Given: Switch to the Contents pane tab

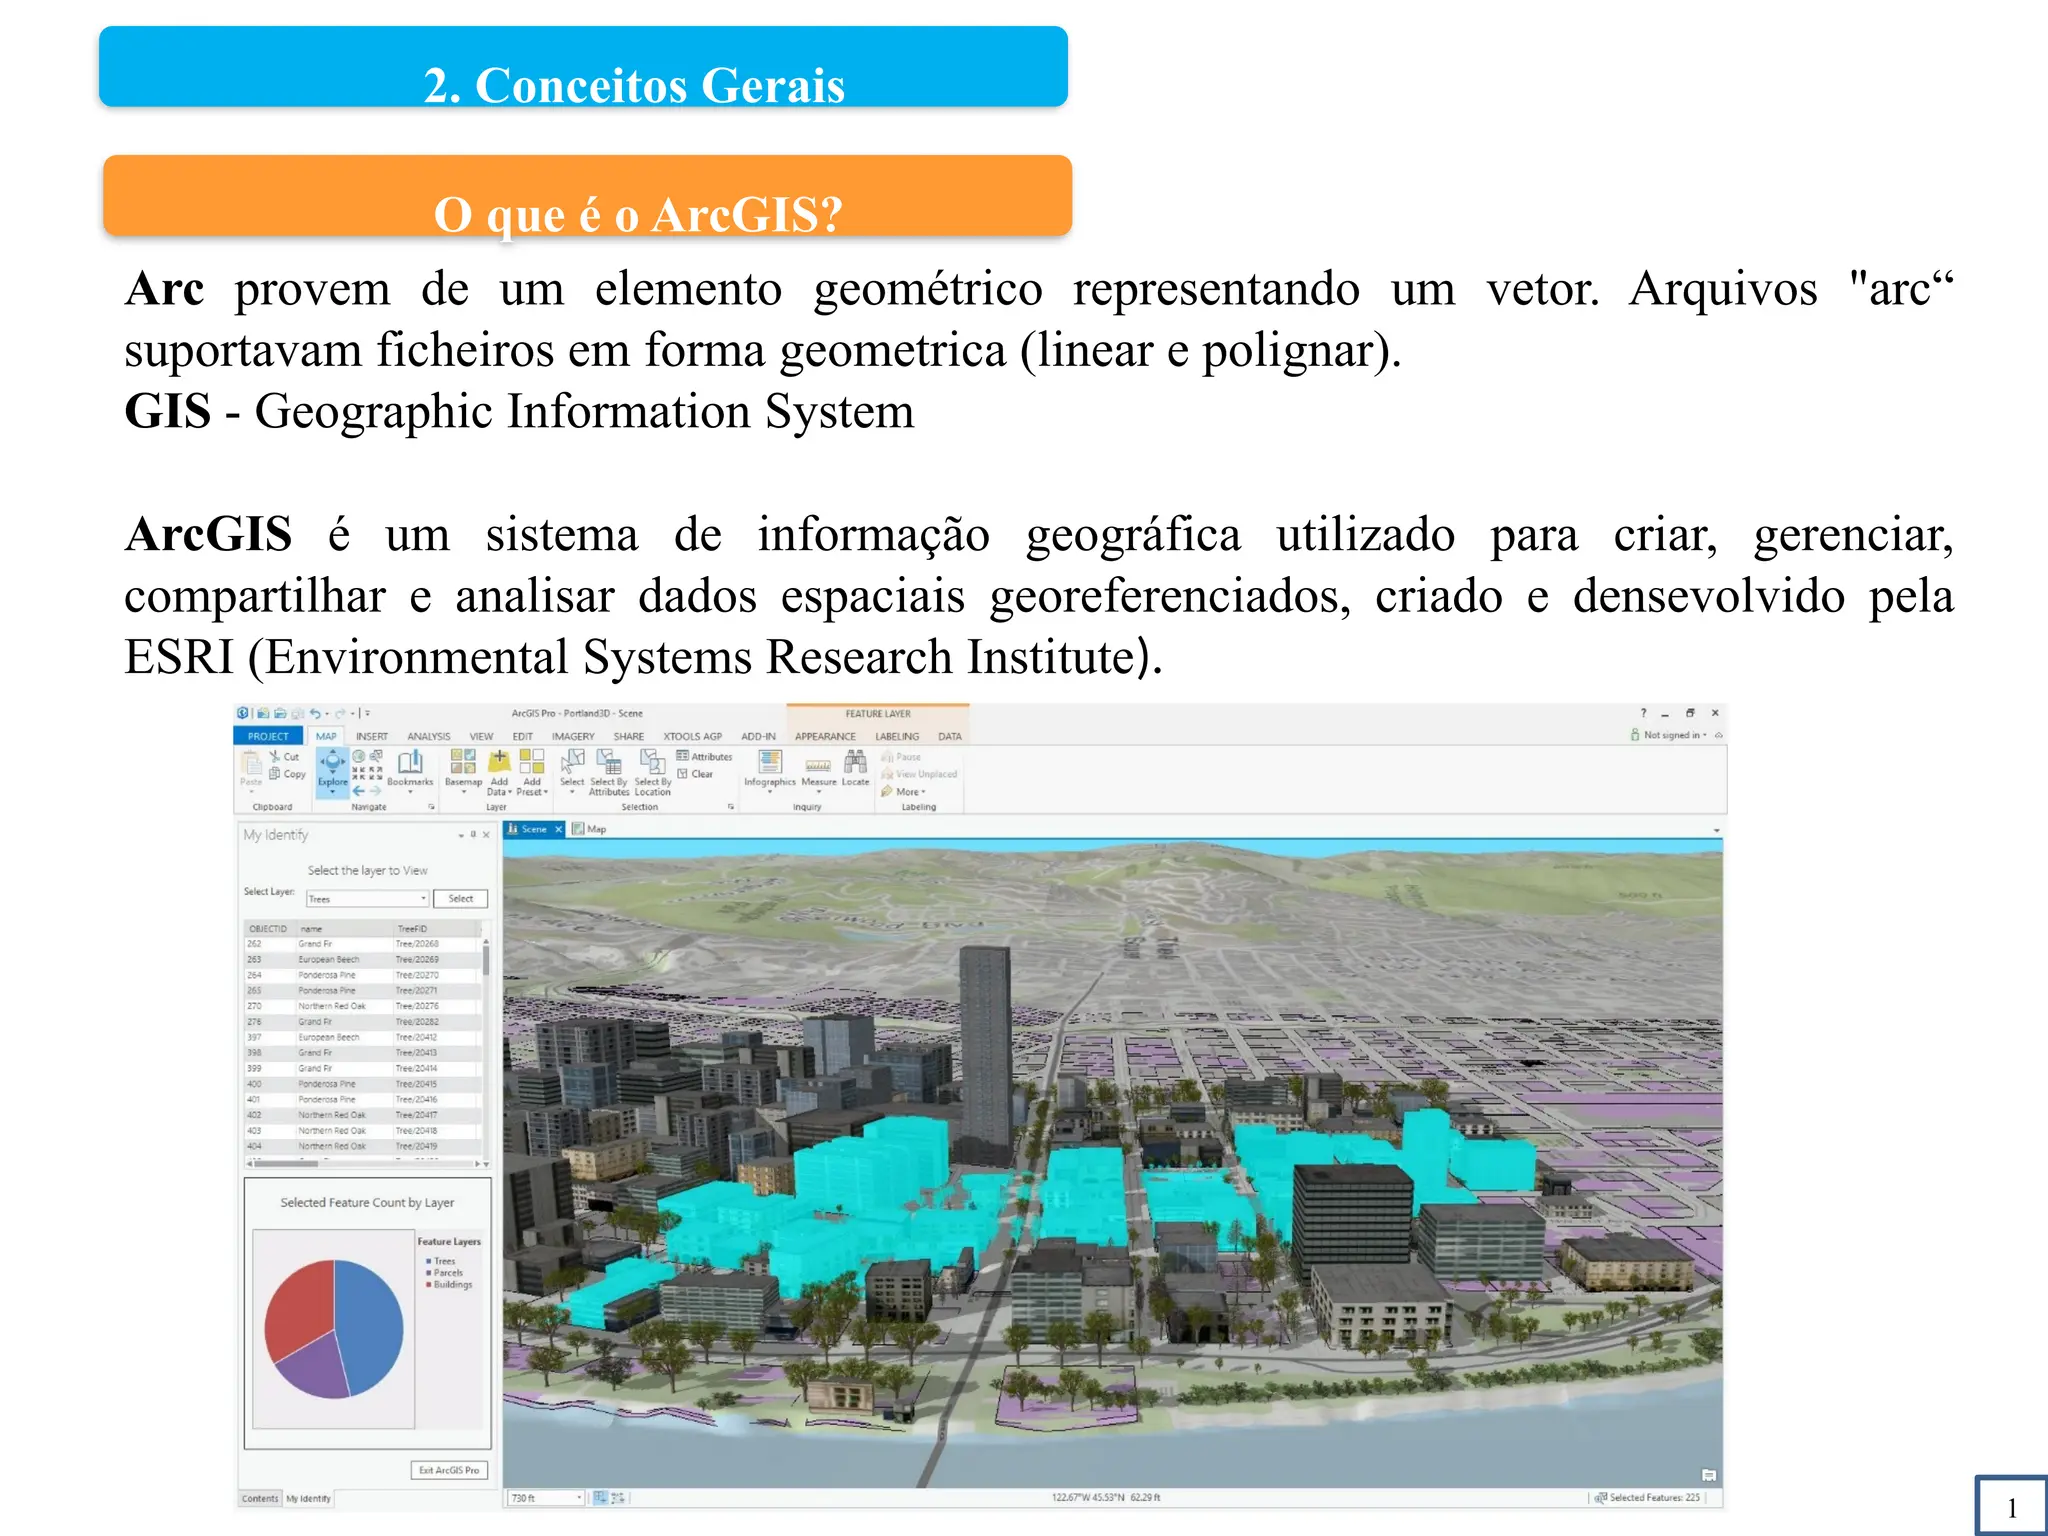Looking at the screenshot, I should coord(260,1498).
